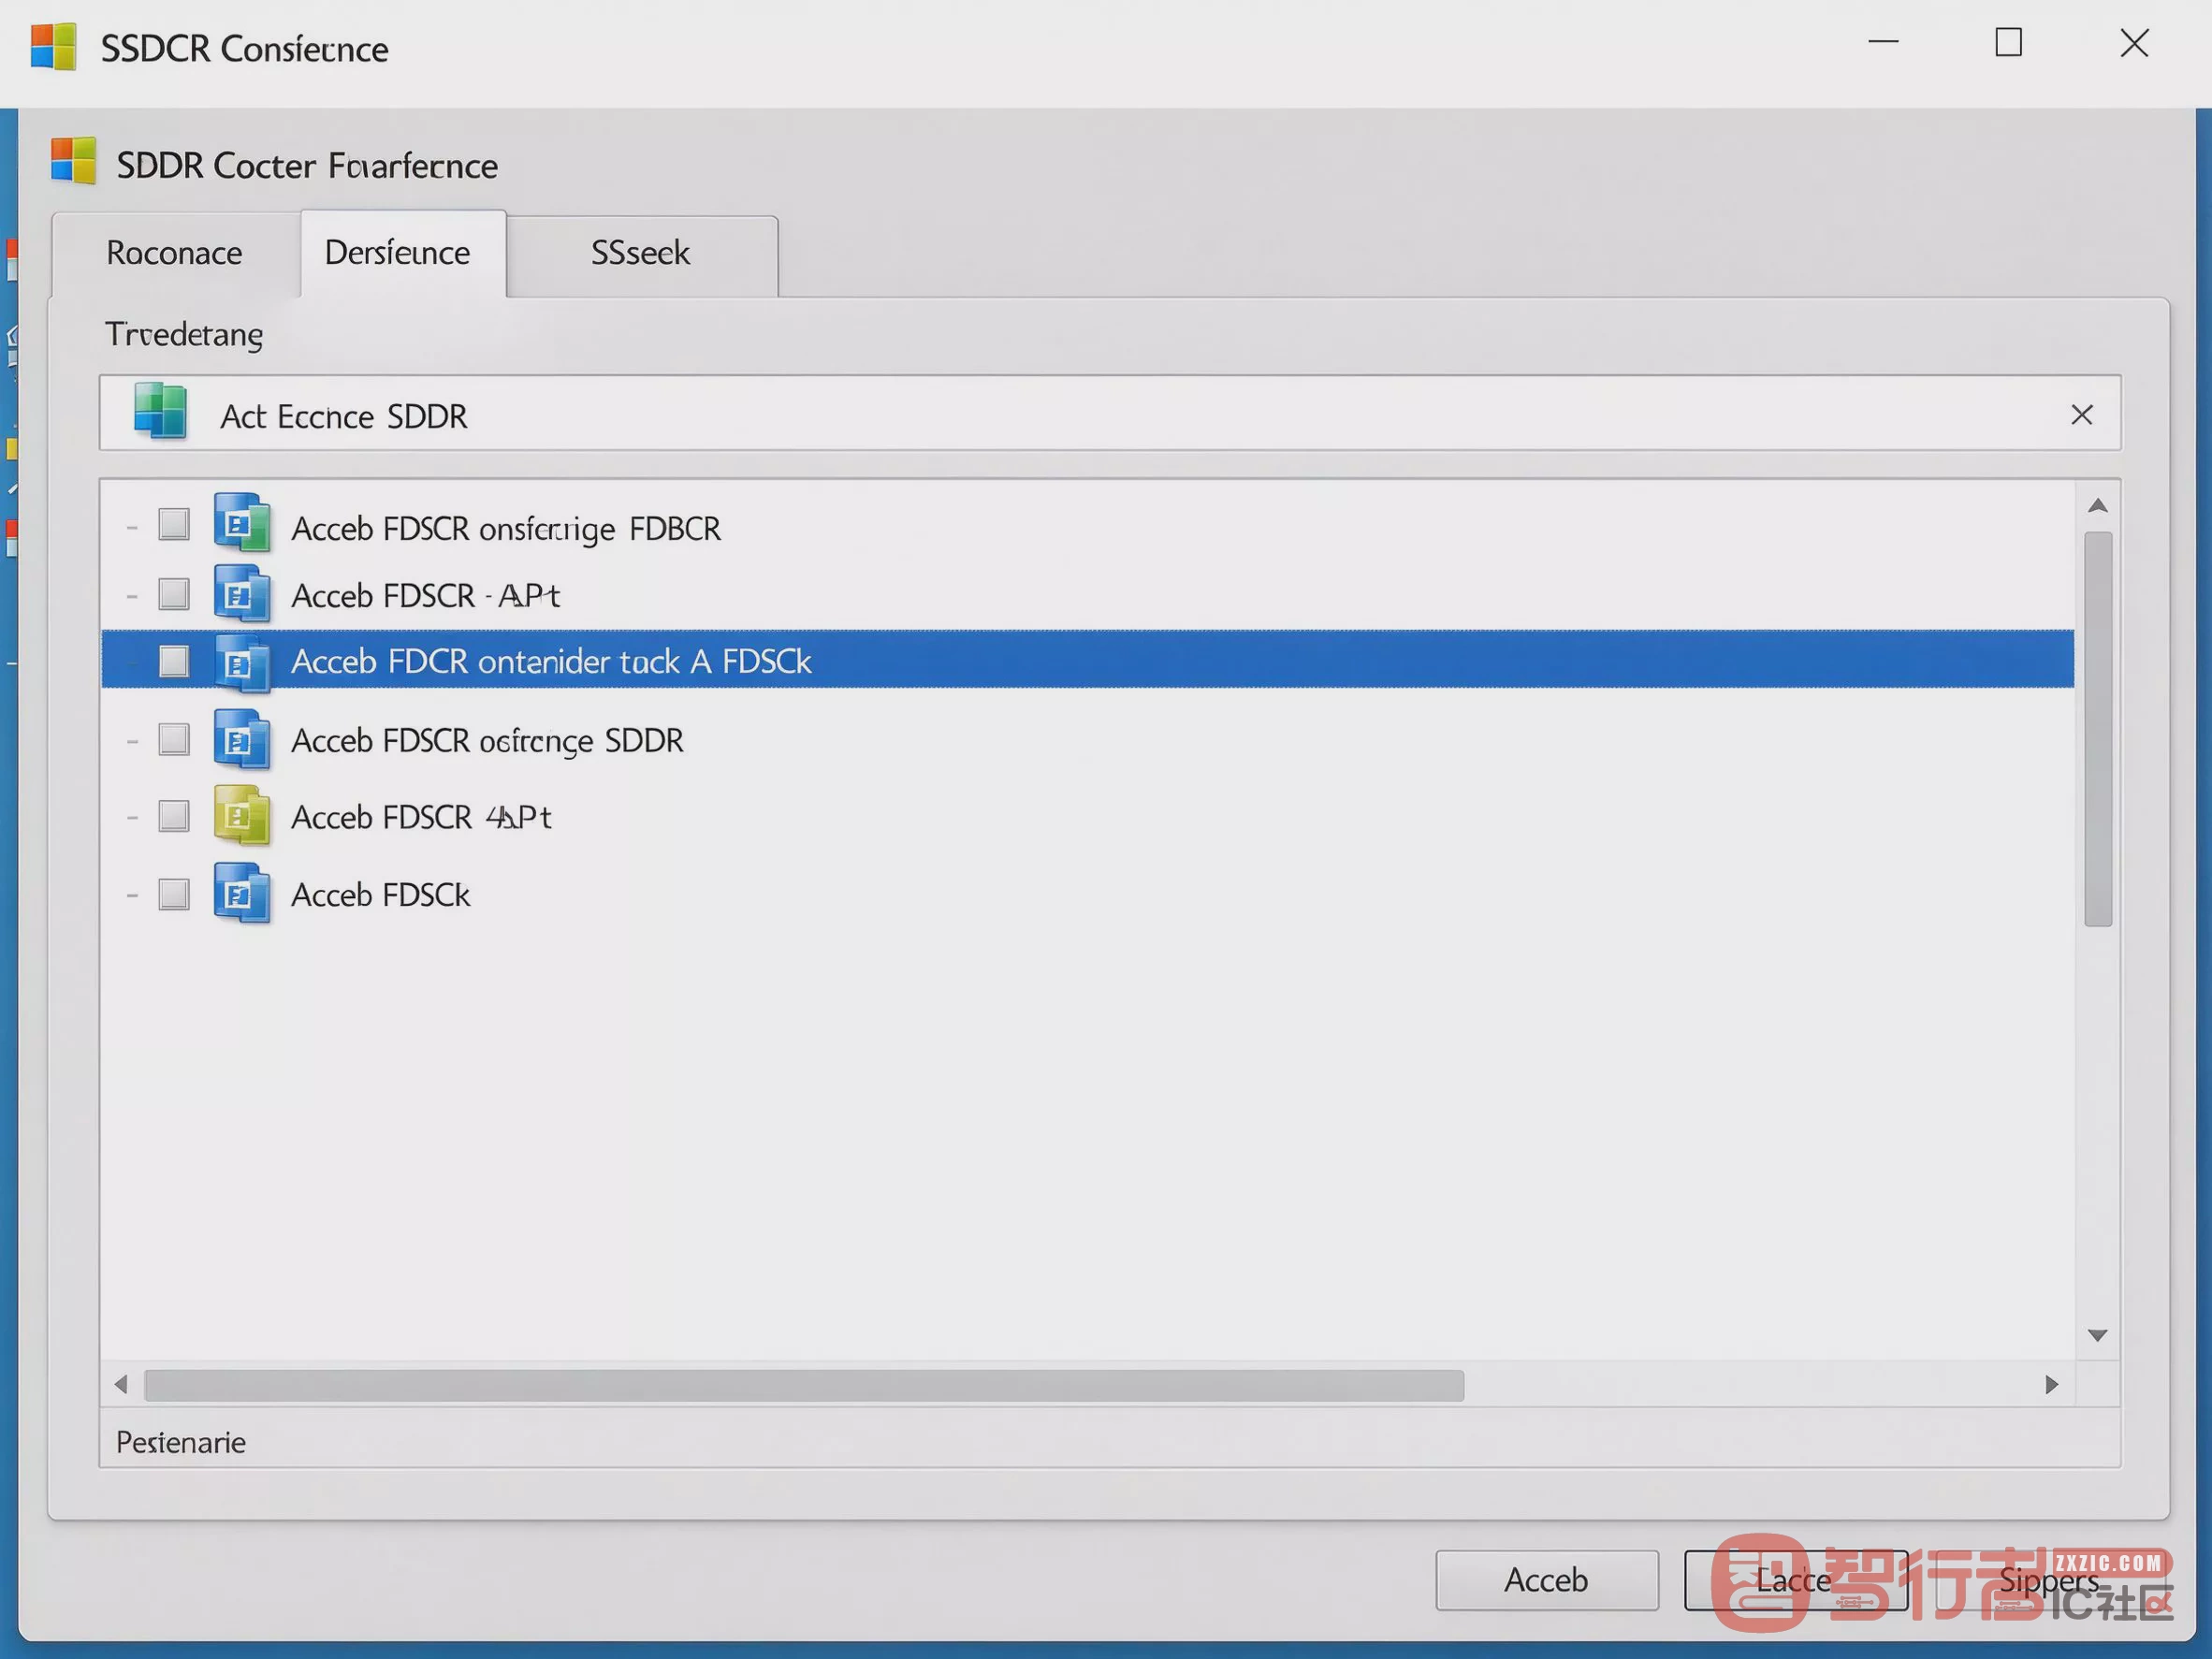
Task: Click the horizontal scrollbar thumb under list
Action: (804, 1385)
